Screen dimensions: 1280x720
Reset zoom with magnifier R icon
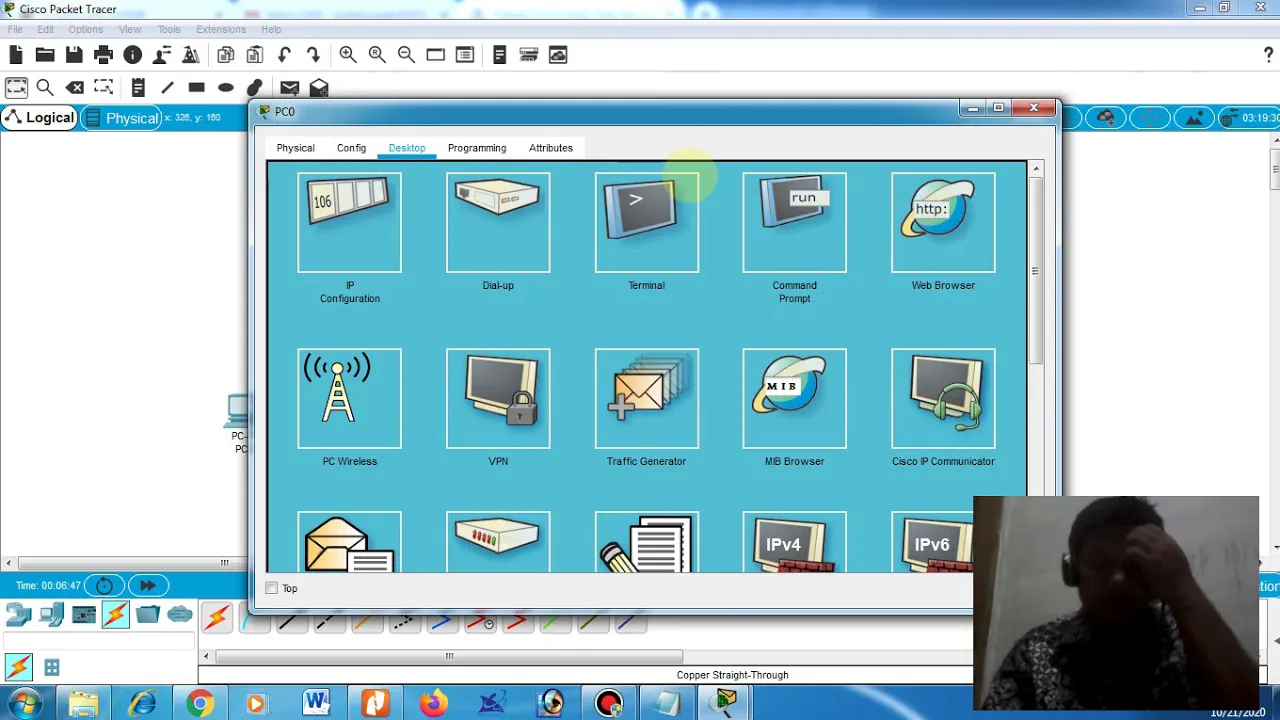pos(377,55)
